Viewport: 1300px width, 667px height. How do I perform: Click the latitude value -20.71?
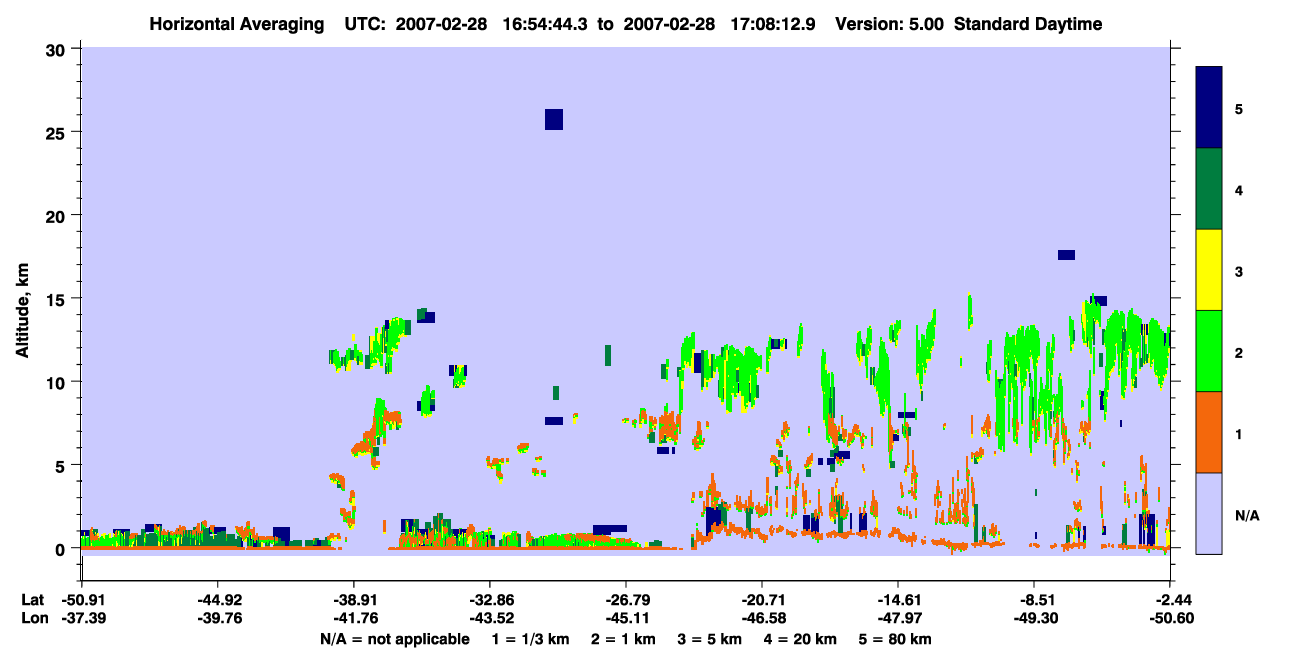point(762,600)
